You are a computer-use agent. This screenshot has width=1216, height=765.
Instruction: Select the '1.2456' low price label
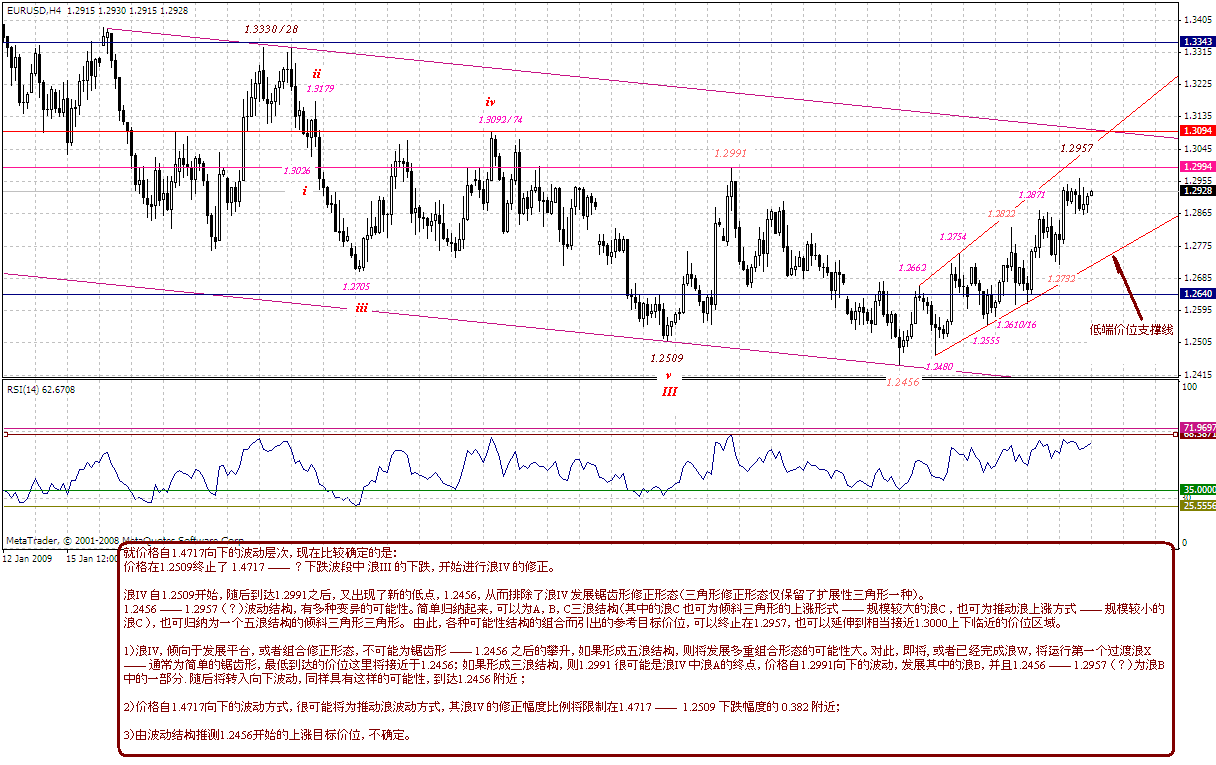pos(903,382)
